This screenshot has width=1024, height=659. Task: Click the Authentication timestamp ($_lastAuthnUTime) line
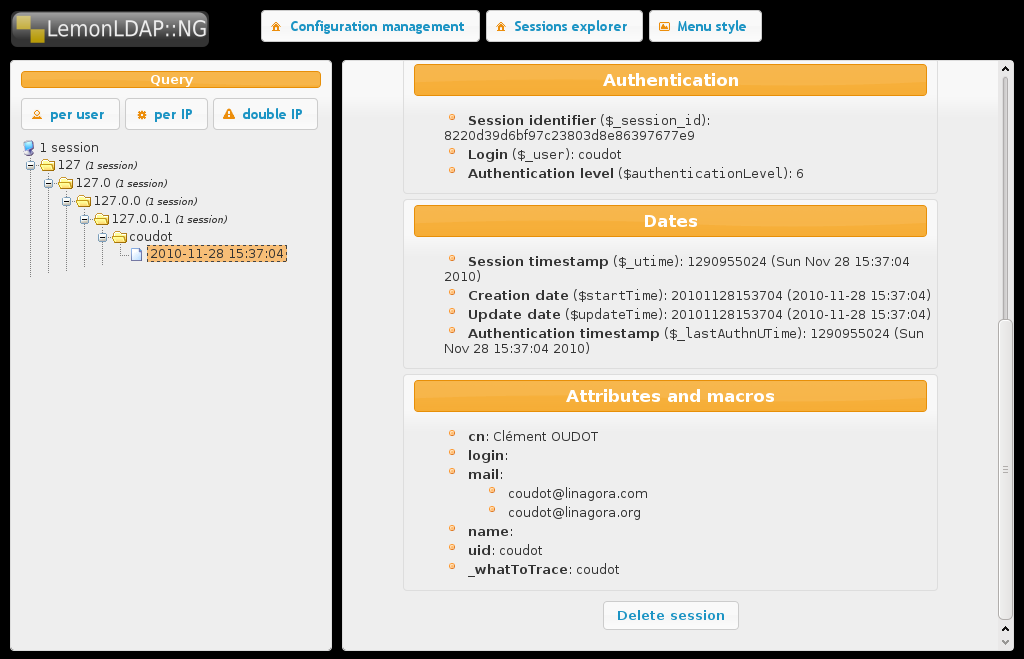[684, 341]
